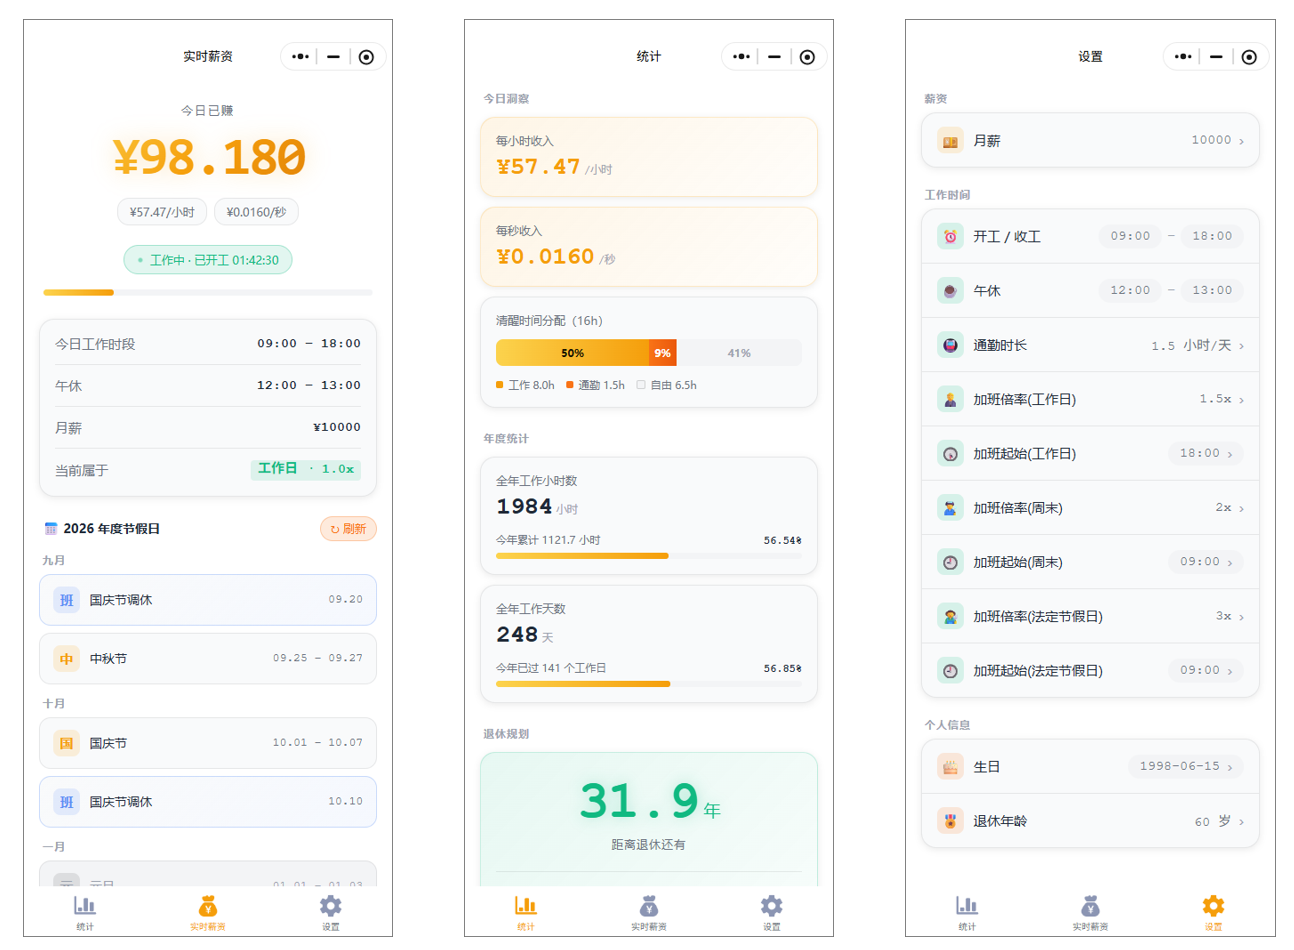The height and width of the screenshot is (950, 1294).
Task: Click the 通勤时长 row icon
Action: point(950,345)
